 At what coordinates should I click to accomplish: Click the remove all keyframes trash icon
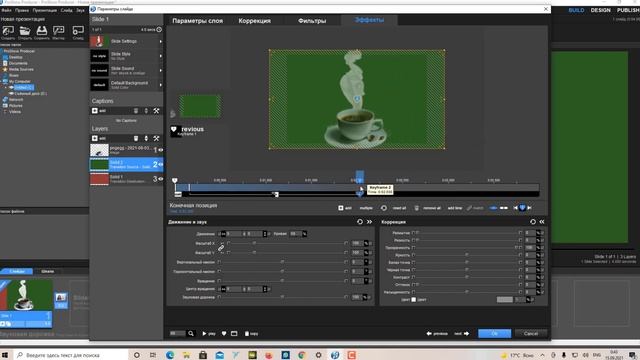[x=416, y=208]
